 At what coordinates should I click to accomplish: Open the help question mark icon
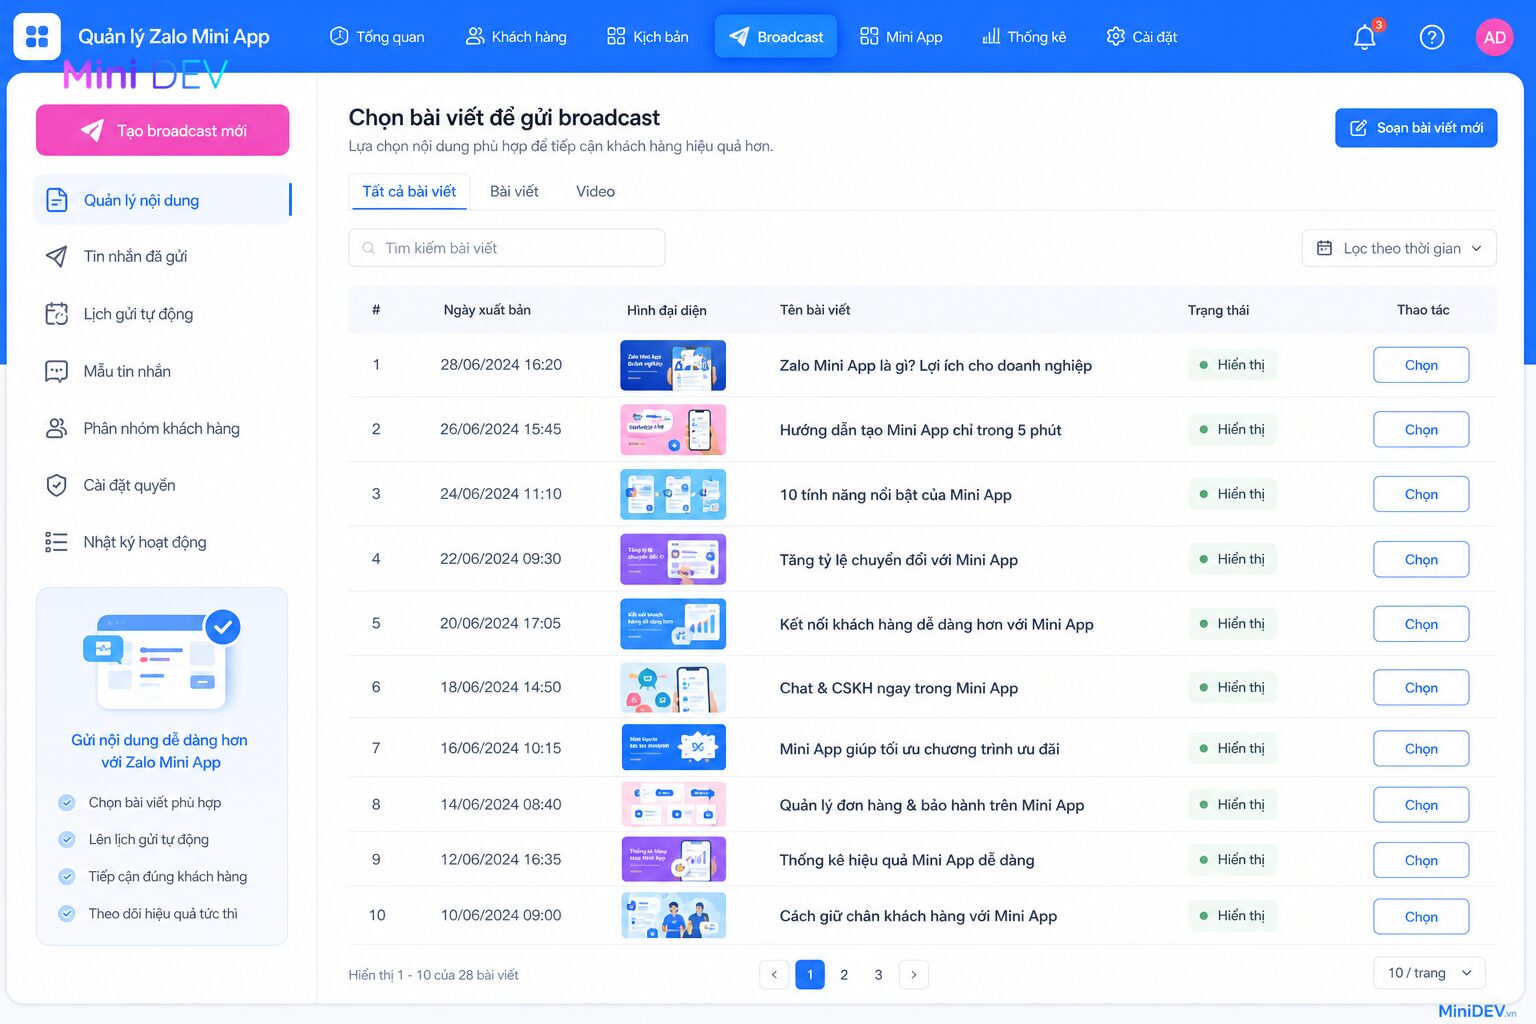pyautogui.click(x=1432, y=38)
